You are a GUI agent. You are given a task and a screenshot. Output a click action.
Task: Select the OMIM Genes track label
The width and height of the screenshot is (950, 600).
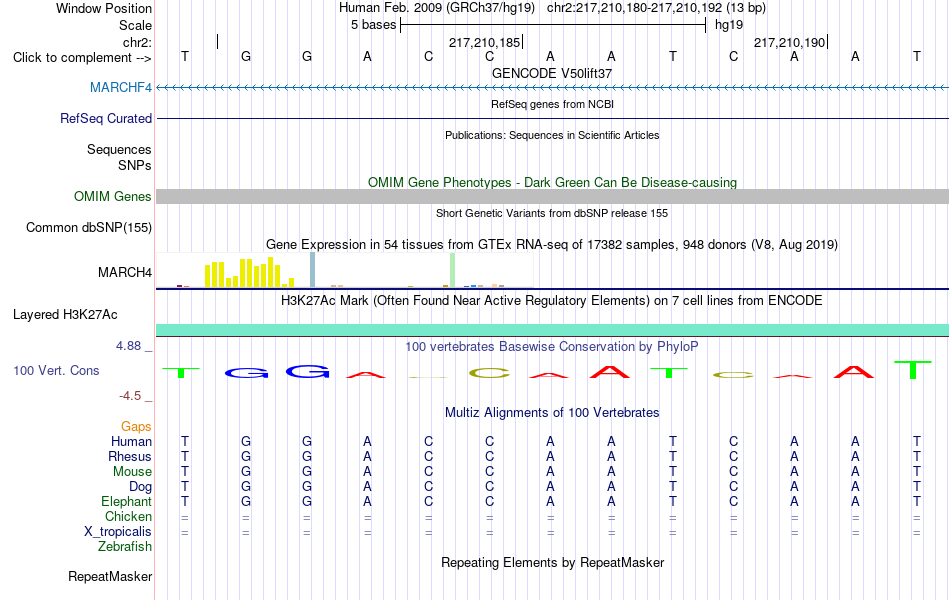coord(113,196)
